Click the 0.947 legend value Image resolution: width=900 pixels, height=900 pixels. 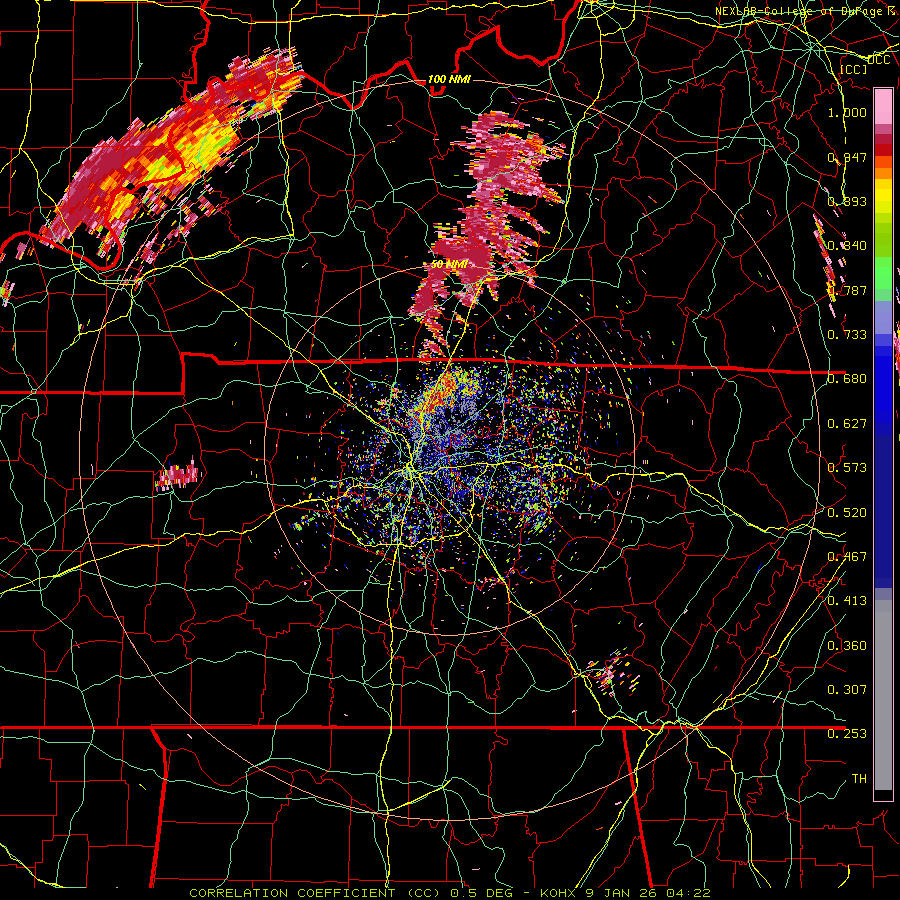[847, 157]
